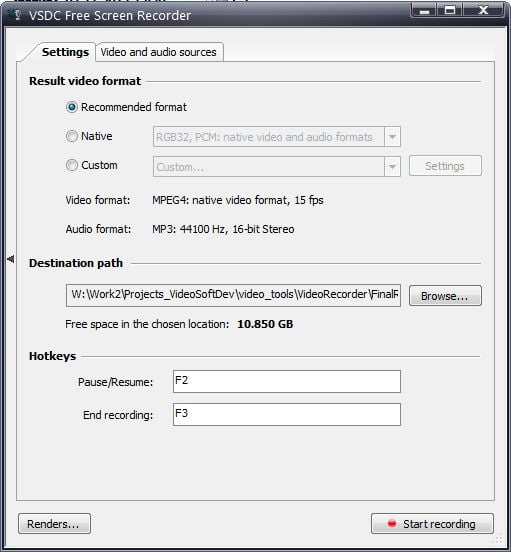Expand the Custom... format dropdown arrow
This screenshot has height=552, width=511.
click(392, 167)
